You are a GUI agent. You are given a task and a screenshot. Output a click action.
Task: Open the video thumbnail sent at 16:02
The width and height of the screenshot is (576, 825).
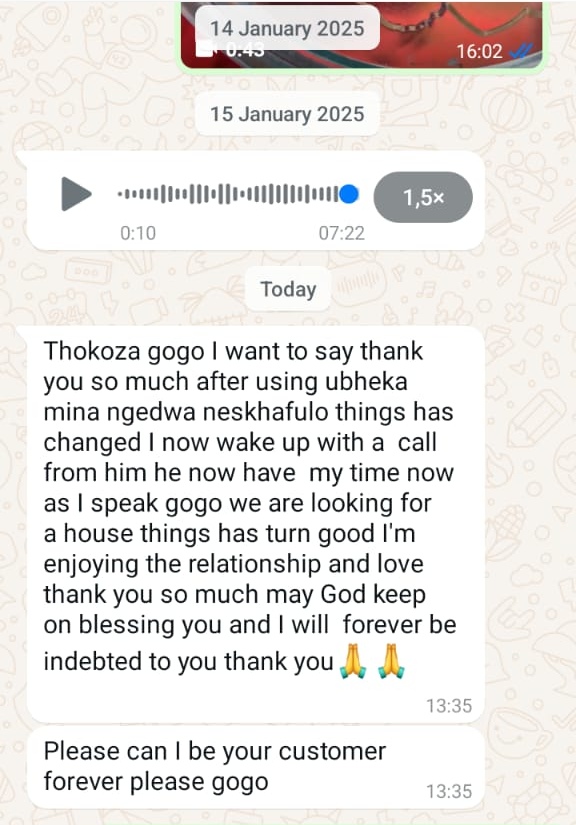tap(361, 34)
